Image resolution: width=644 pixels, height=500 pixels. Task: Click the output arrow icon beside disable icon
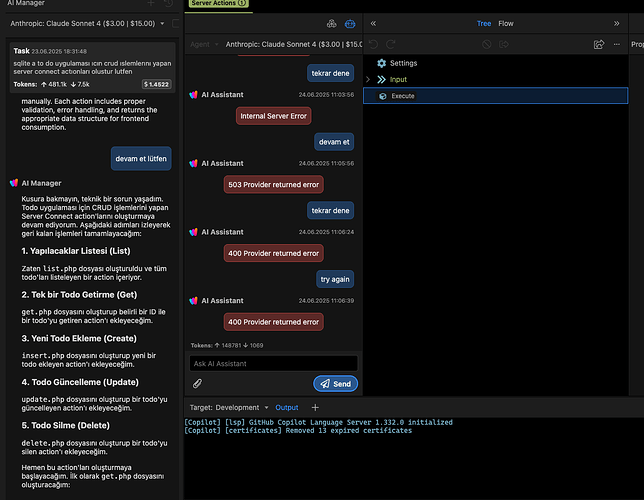504,44
